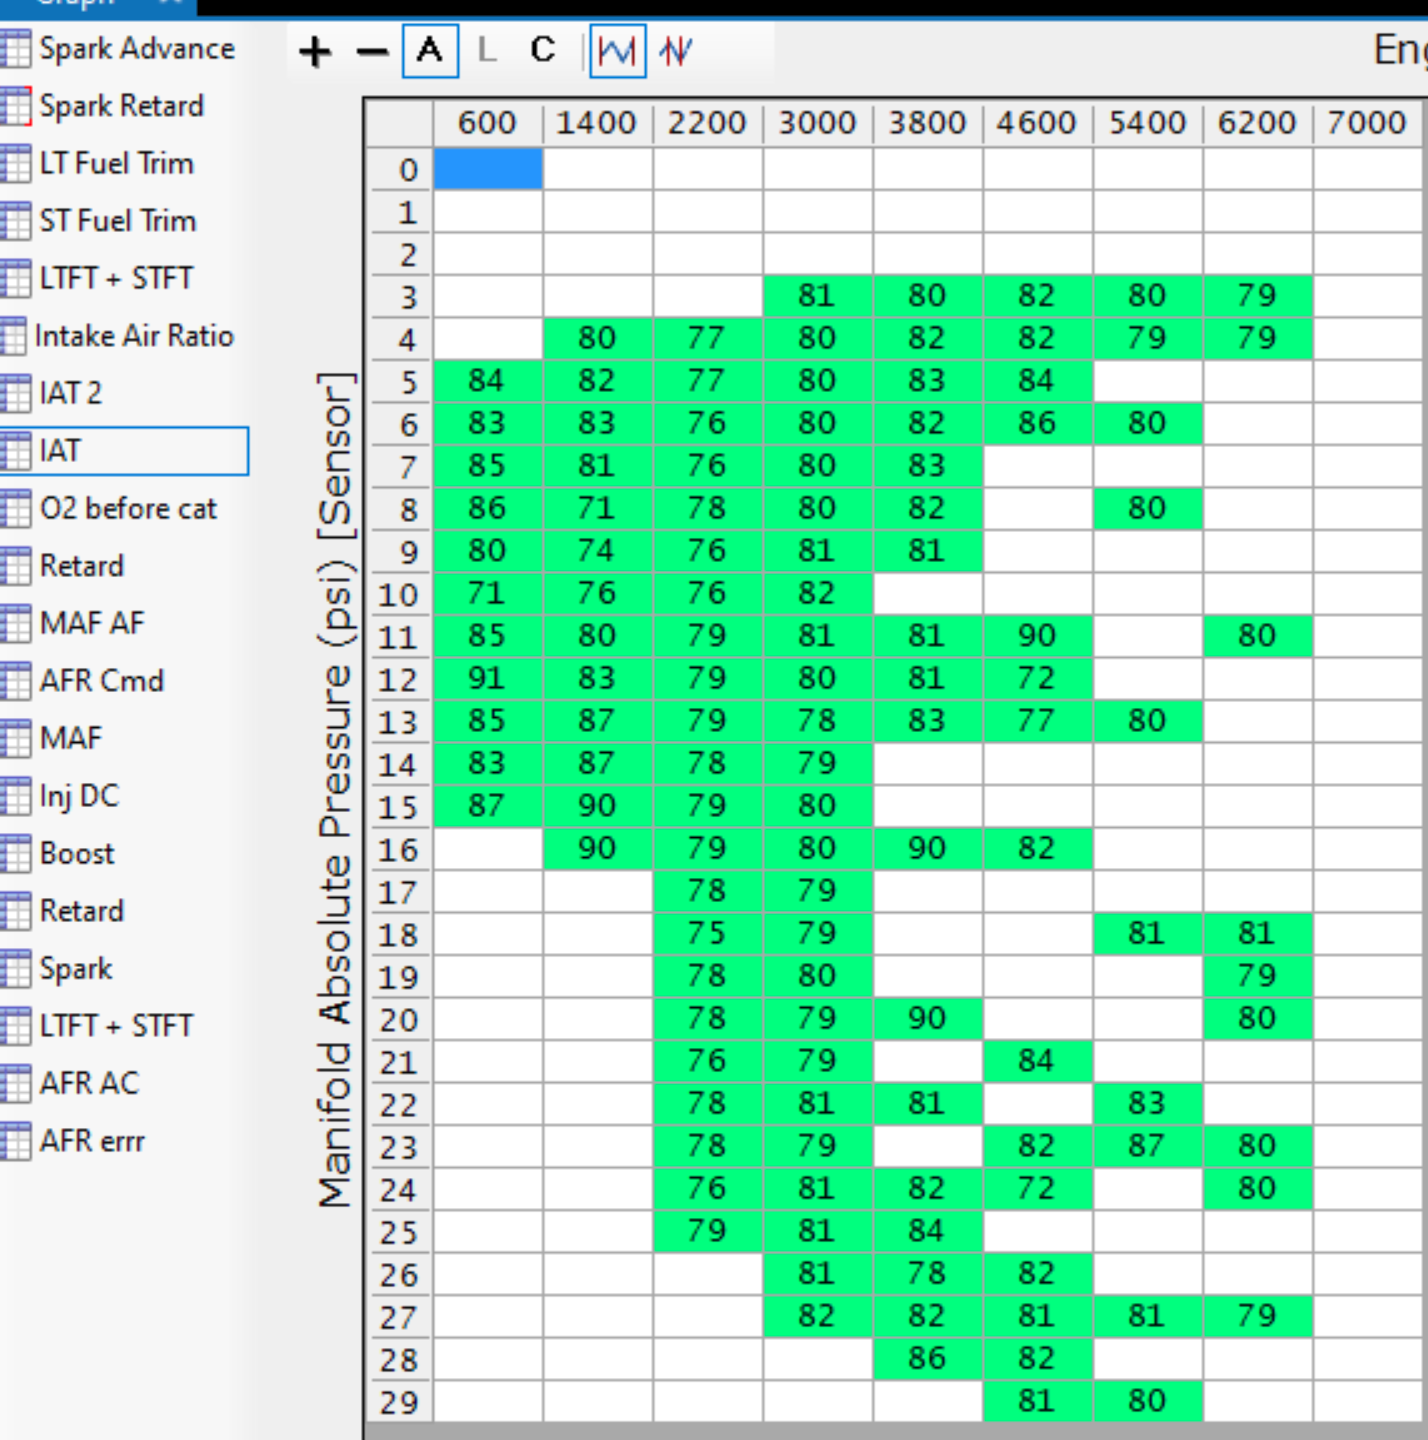This screenshot has height=1440, width=1428.
Task: Select the 600 RPM column header
Action: click(487, 123)
